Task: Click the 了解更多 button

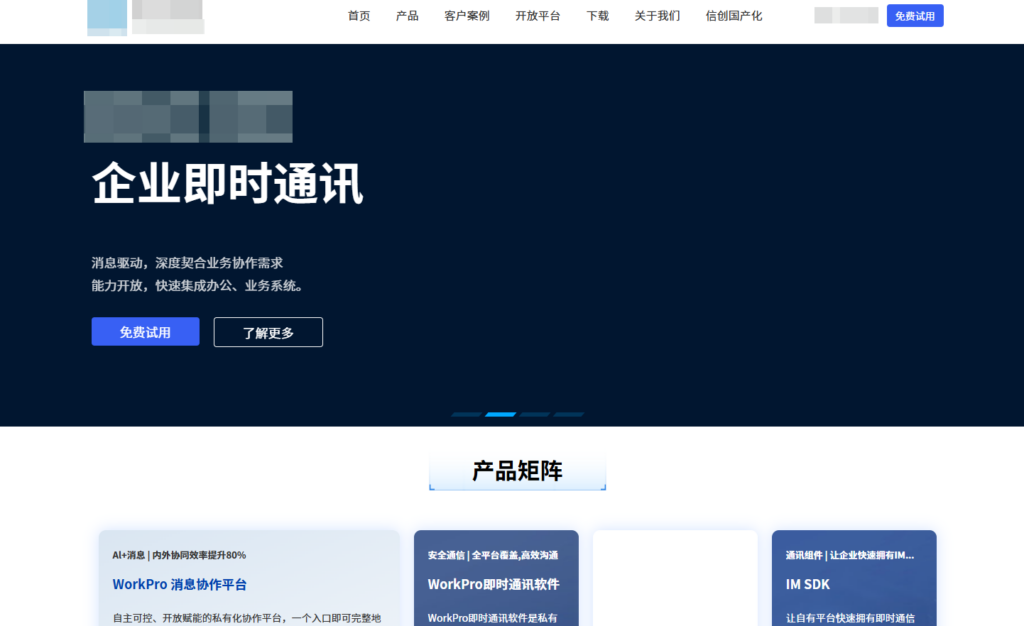Action: tap(267, 331)
